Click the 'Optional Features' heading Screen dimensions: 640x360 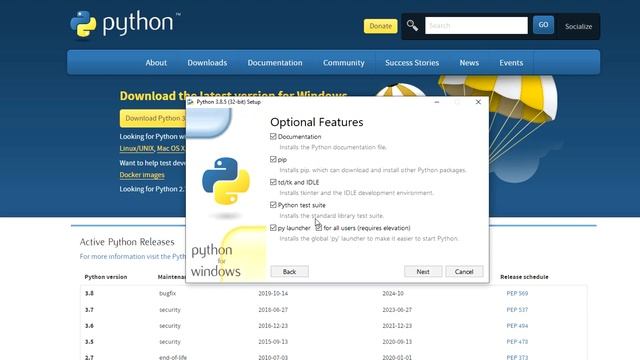(317, 122)
